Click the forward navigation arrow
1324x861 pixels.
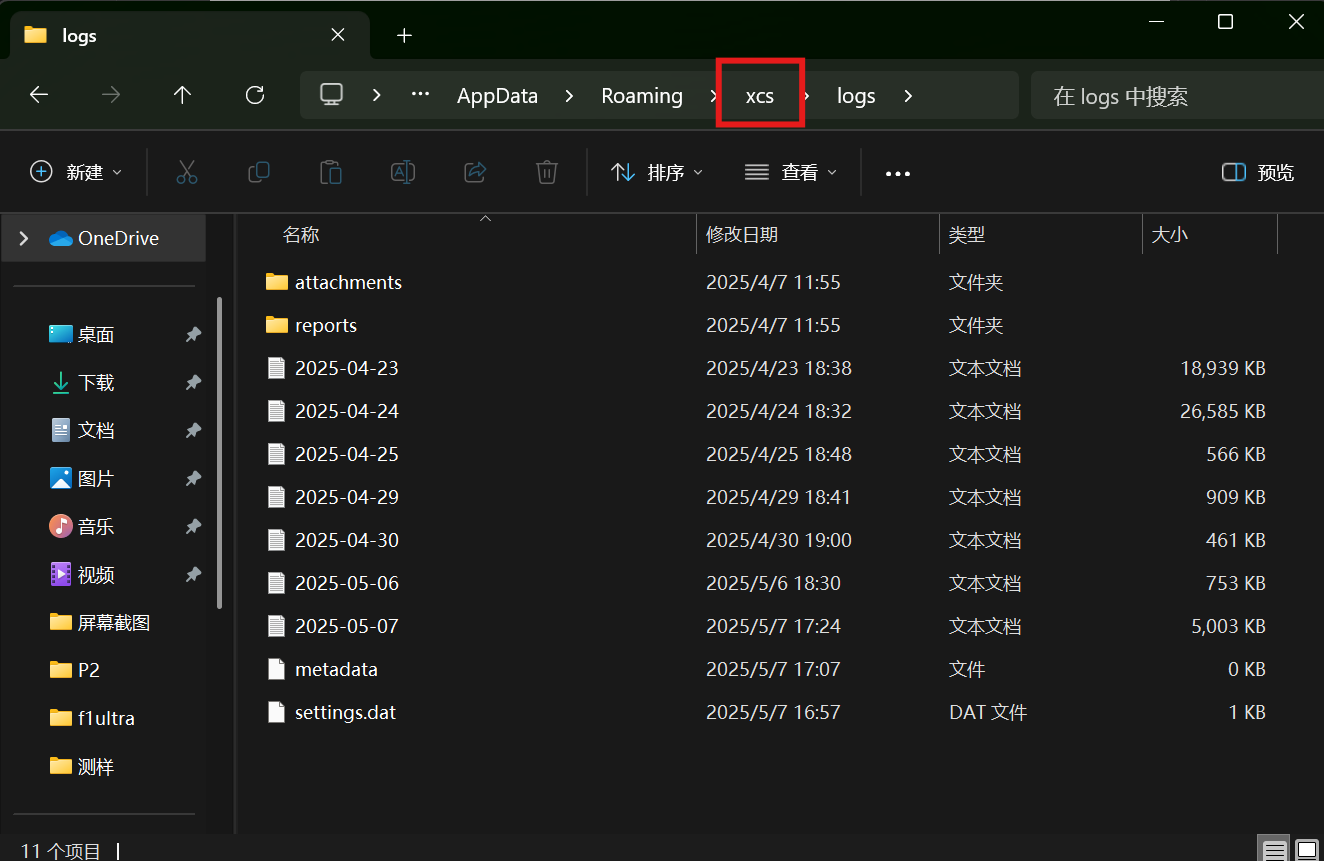pyautogui.click(x=111, y=95)
